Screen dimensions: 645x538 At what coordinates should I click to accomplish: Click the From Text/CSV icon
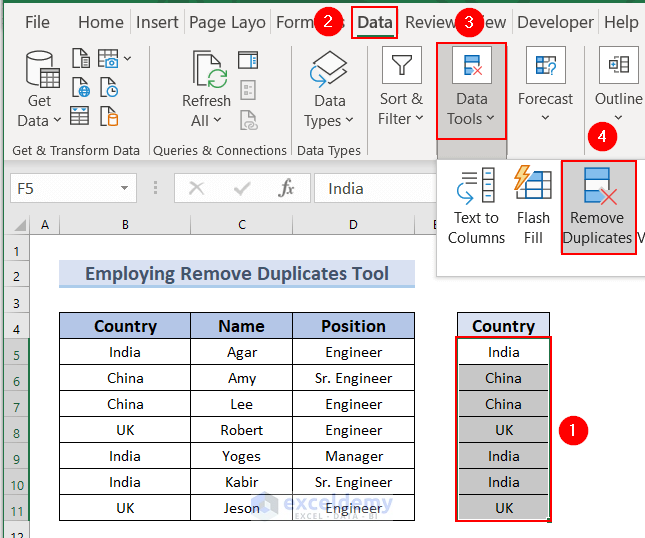click(x=81, y=58)
